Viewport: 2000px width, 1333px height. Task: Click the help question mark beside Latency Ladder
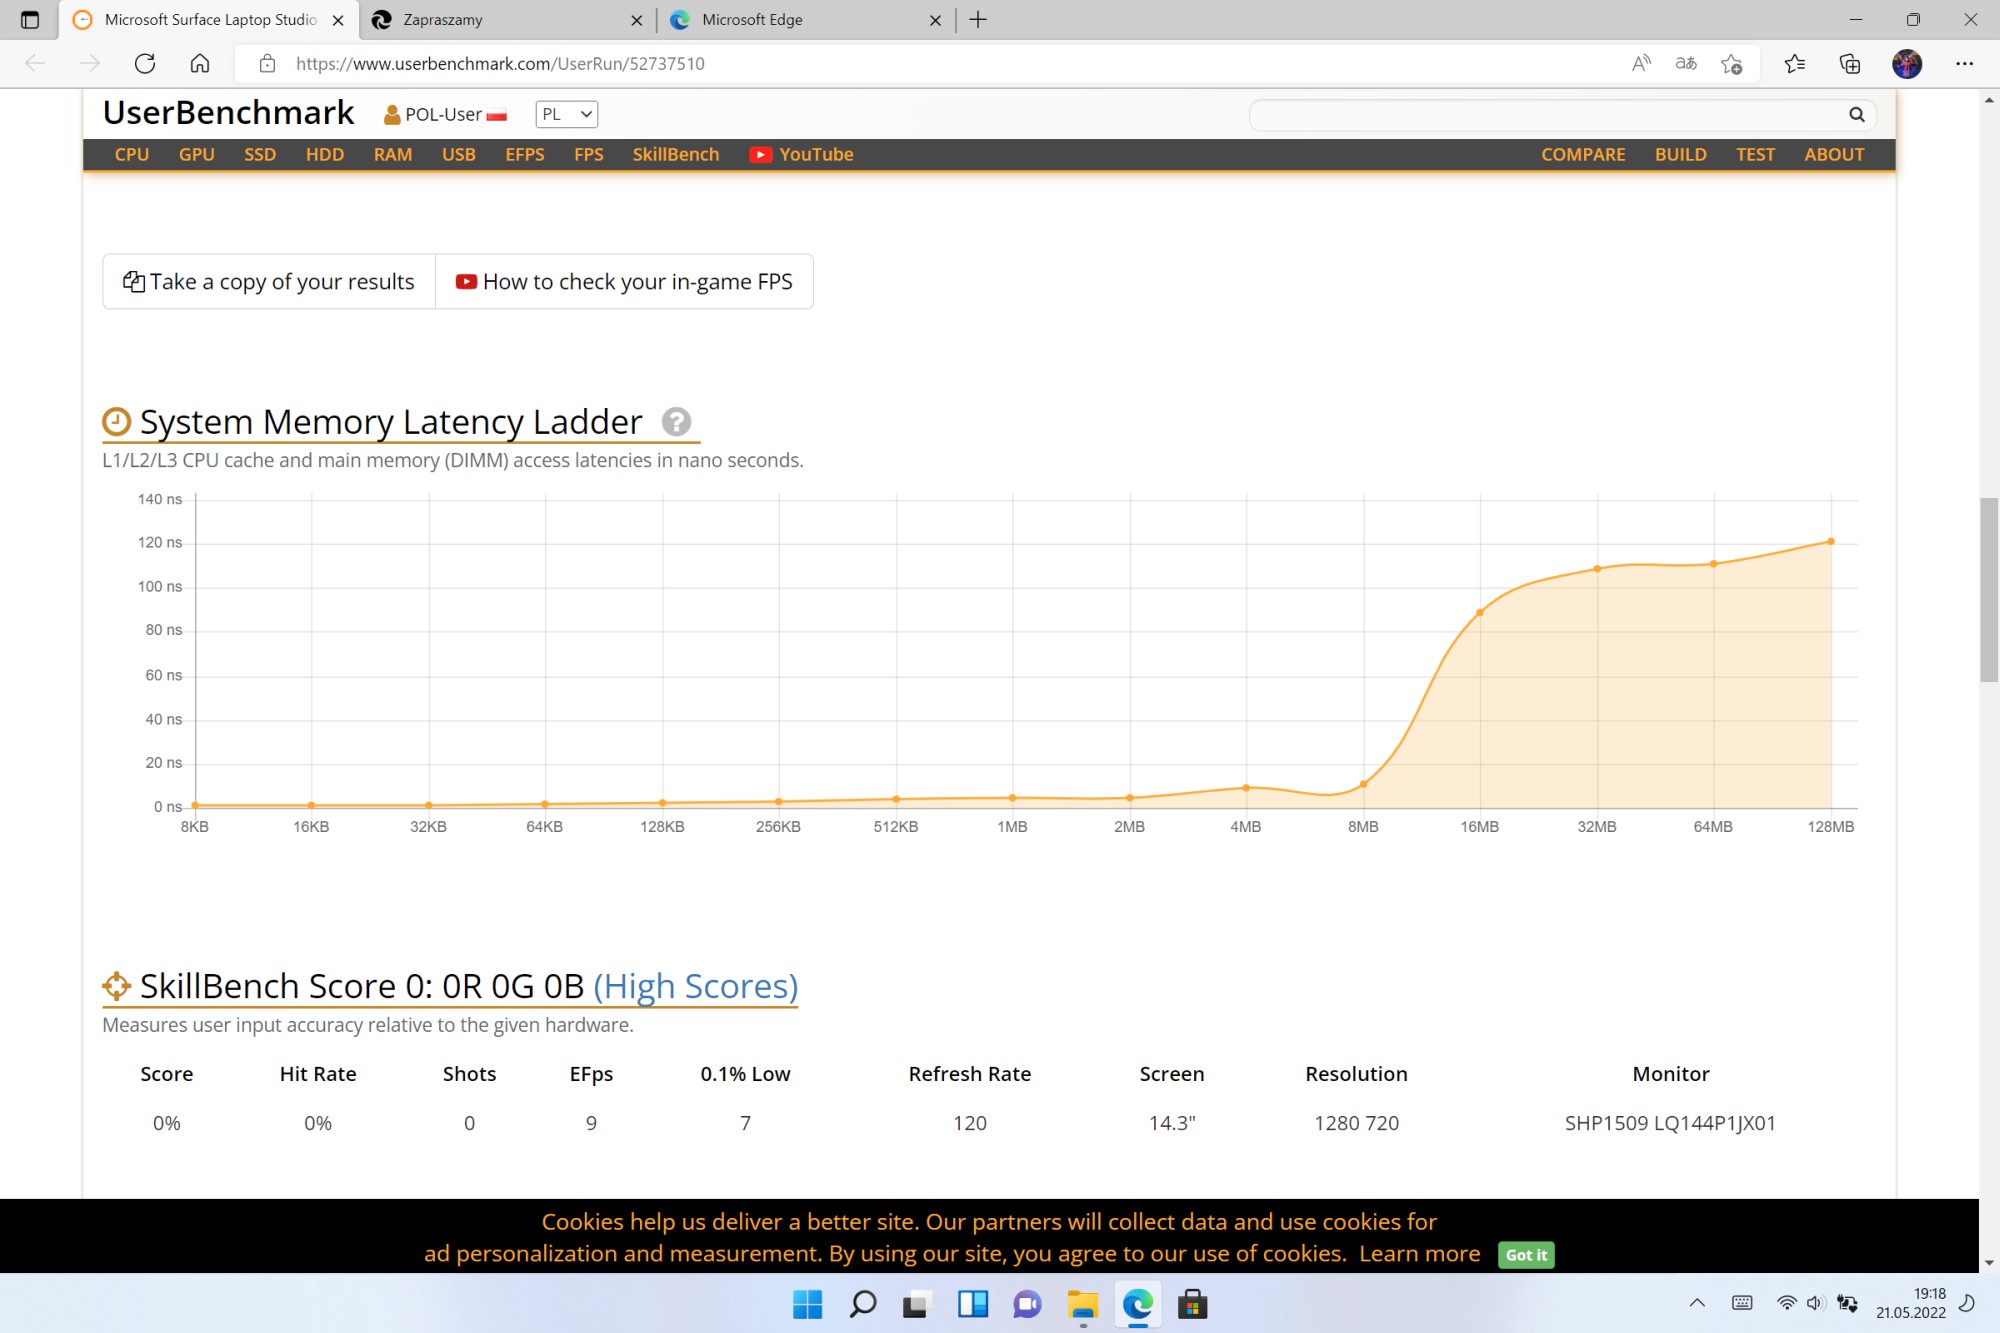pyautogui.click(x=676, y=422)
